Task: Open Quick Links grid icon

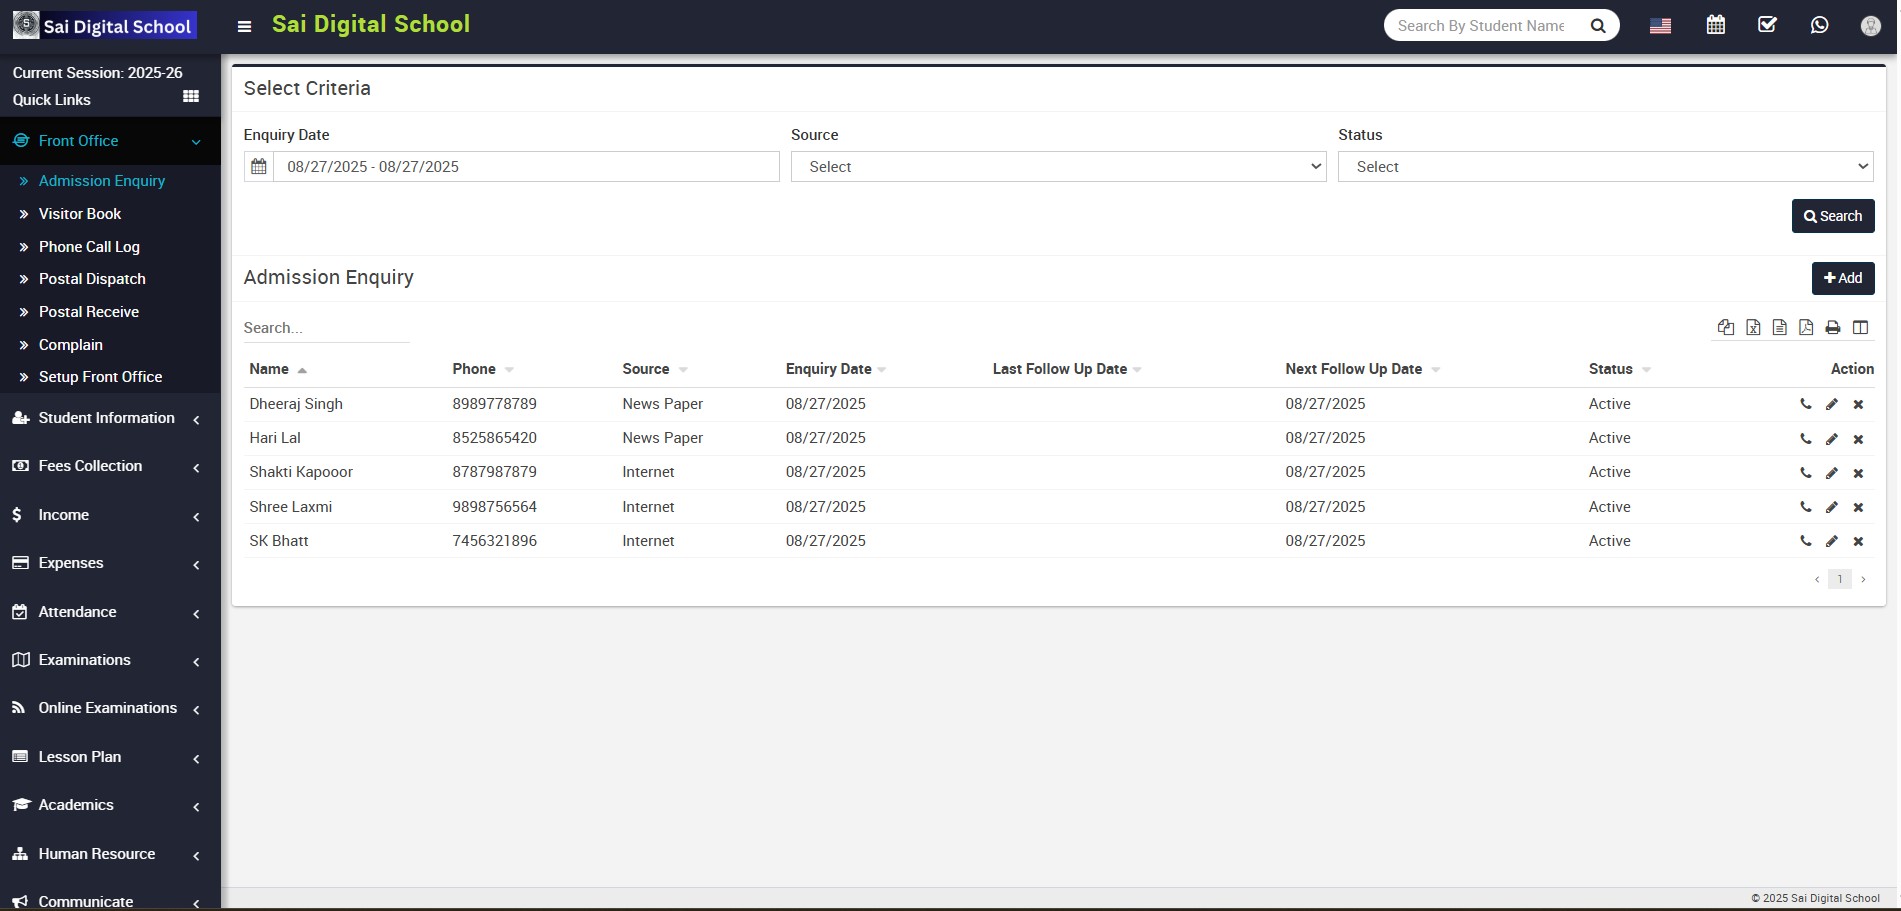Action: pyautogui.click(x=191, y=97)
